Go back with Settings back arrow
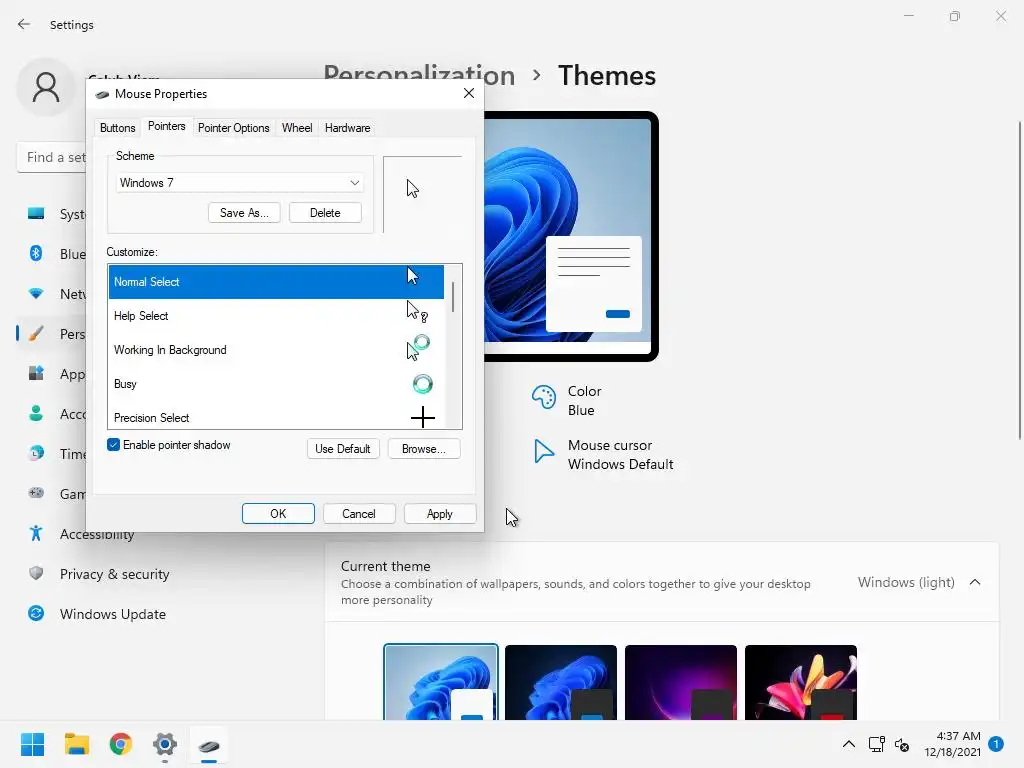This screenshot has height=768, width=1024. pyautogui.click(x=24, y=24)
